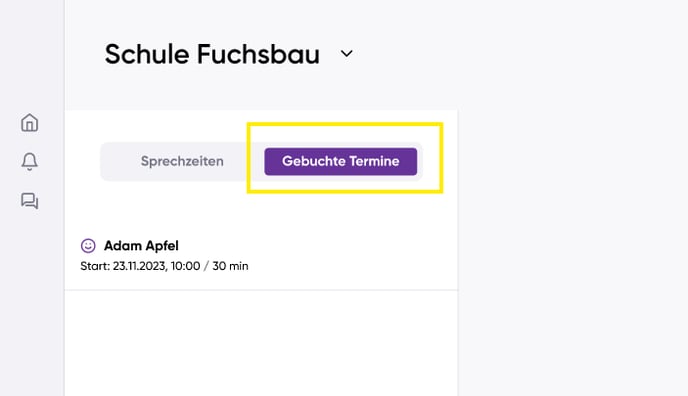688x396 pixels.
Task: Click the word Start in appointment details
Action: pos(93,266)
